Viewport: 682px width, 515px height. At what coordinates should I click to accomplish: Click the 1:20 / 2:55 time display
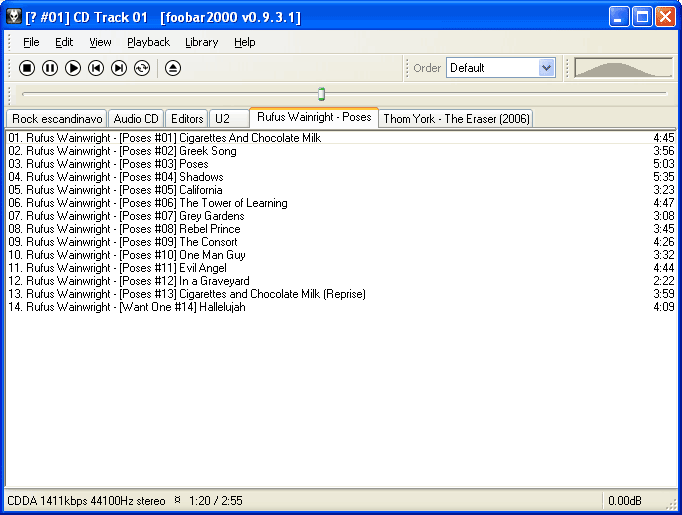tap(216, 501)
